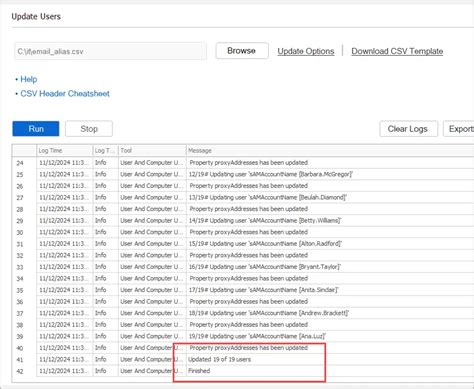This screenshot has height=389, width=474.
Task: Select the Ana.Luz update message
Action: pyautogui.click(x=257, y=336)
